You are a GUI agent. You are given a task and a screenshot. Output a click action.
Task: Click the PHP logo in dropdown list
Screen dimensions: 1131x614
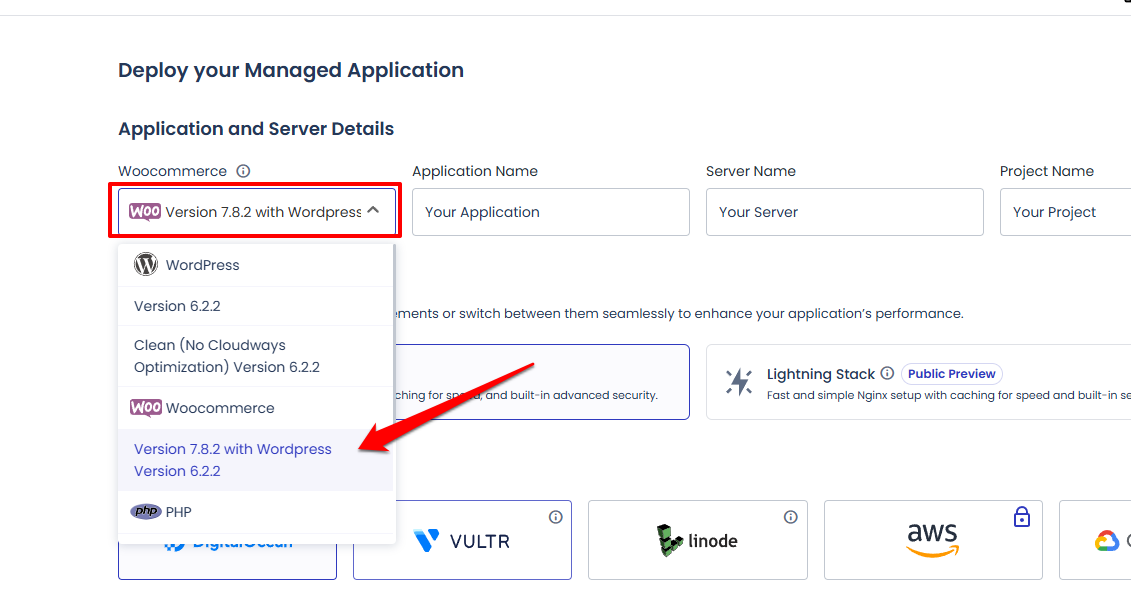(146, 512)
